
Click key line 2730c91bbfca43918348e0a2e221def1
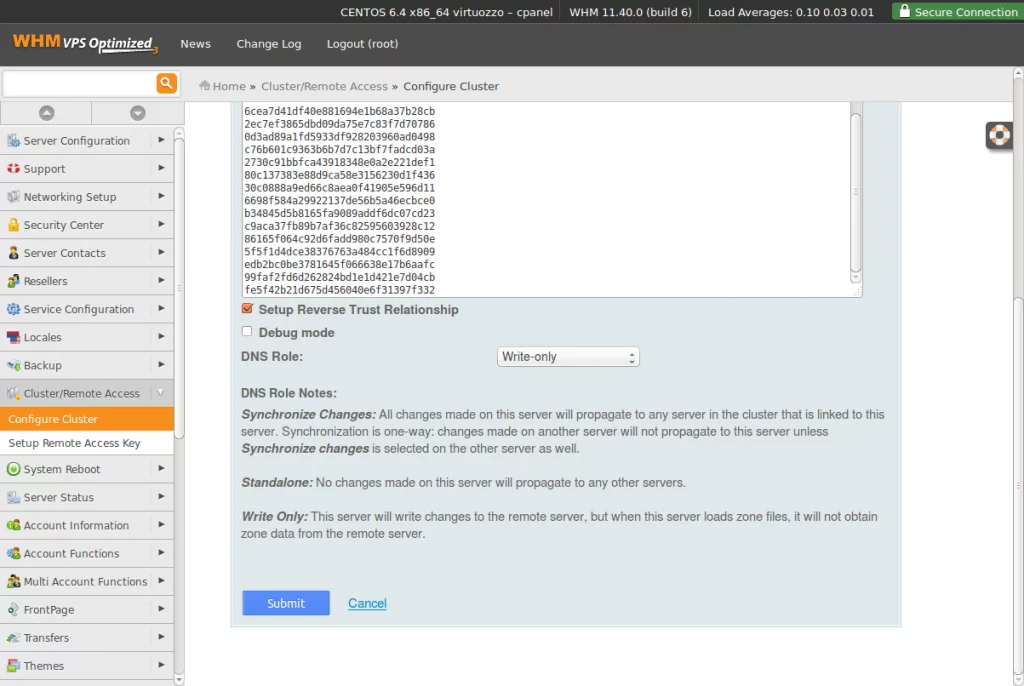340,162
